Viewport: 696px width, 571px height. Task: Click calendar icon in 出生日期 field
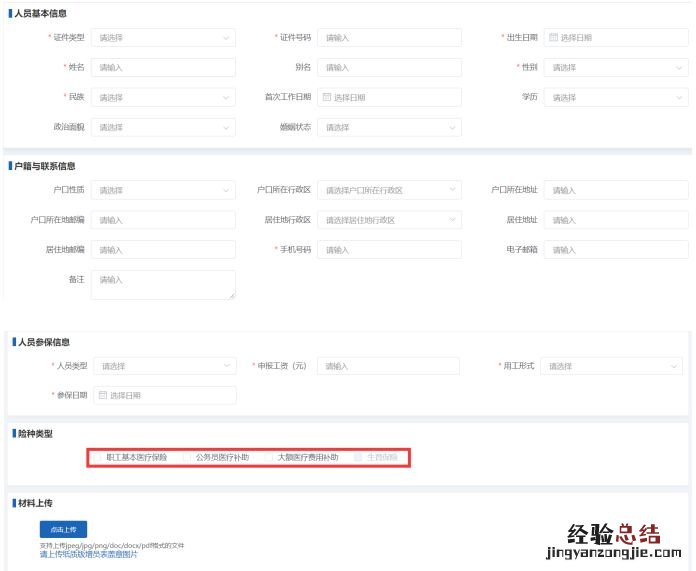[x=553, y=38]
